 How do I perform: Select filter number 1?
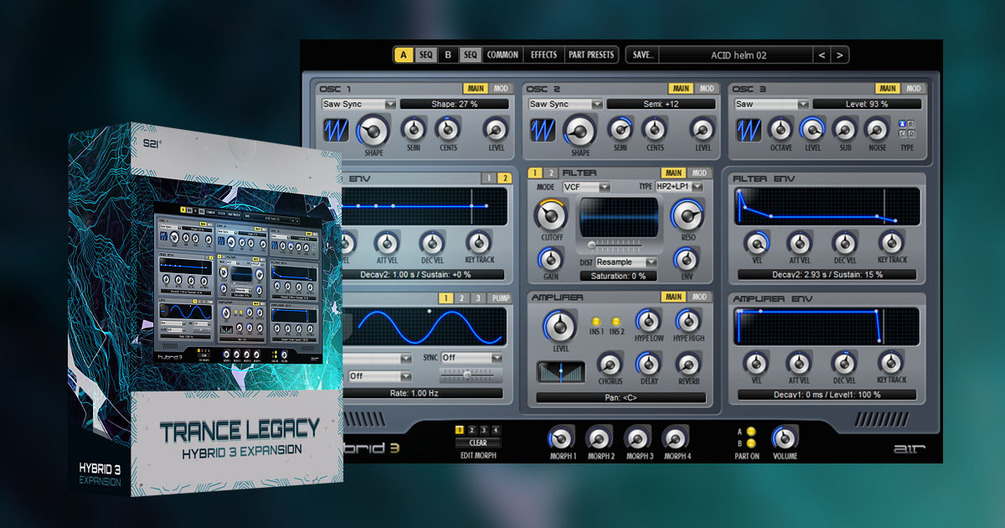(536, 173)
